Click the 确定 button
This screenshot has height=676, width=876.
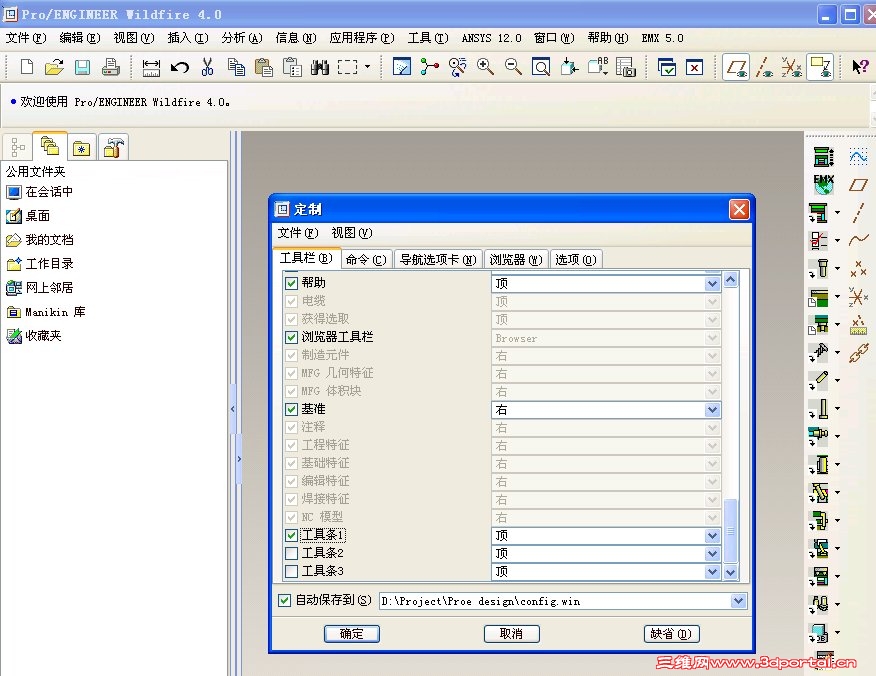(x=351, y=634)
